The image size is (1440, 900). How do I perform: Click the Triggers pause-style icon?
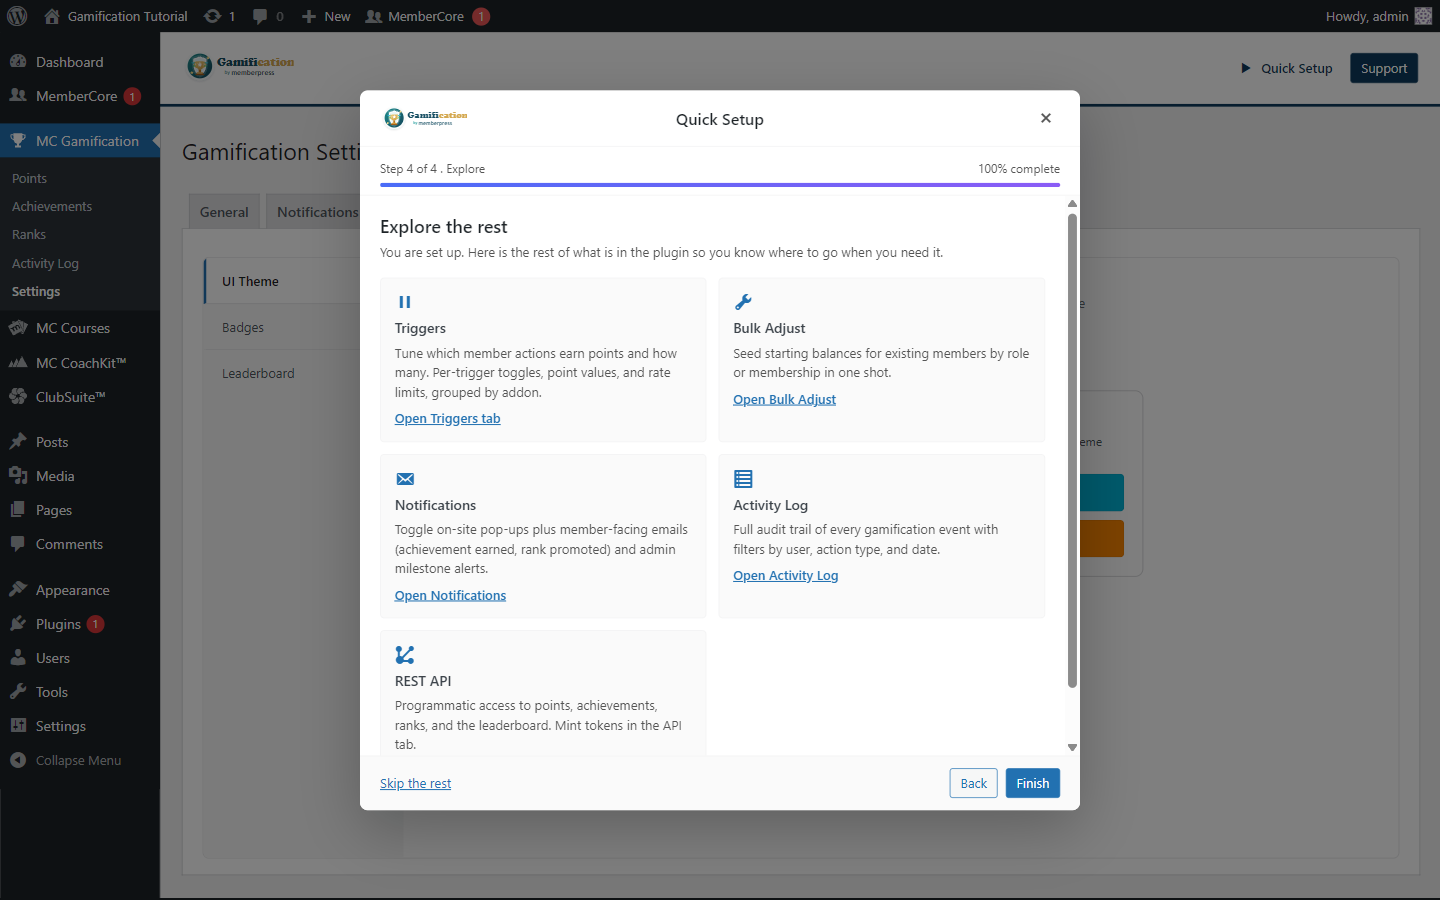tap(405, 302)
